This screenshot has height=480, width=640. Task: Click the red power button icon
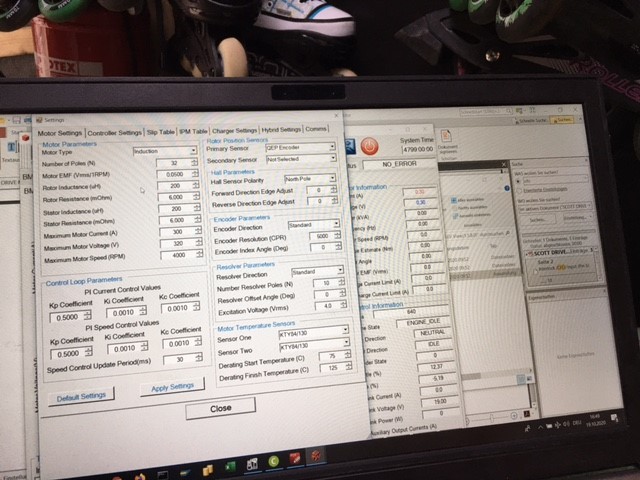coord(368,146)
